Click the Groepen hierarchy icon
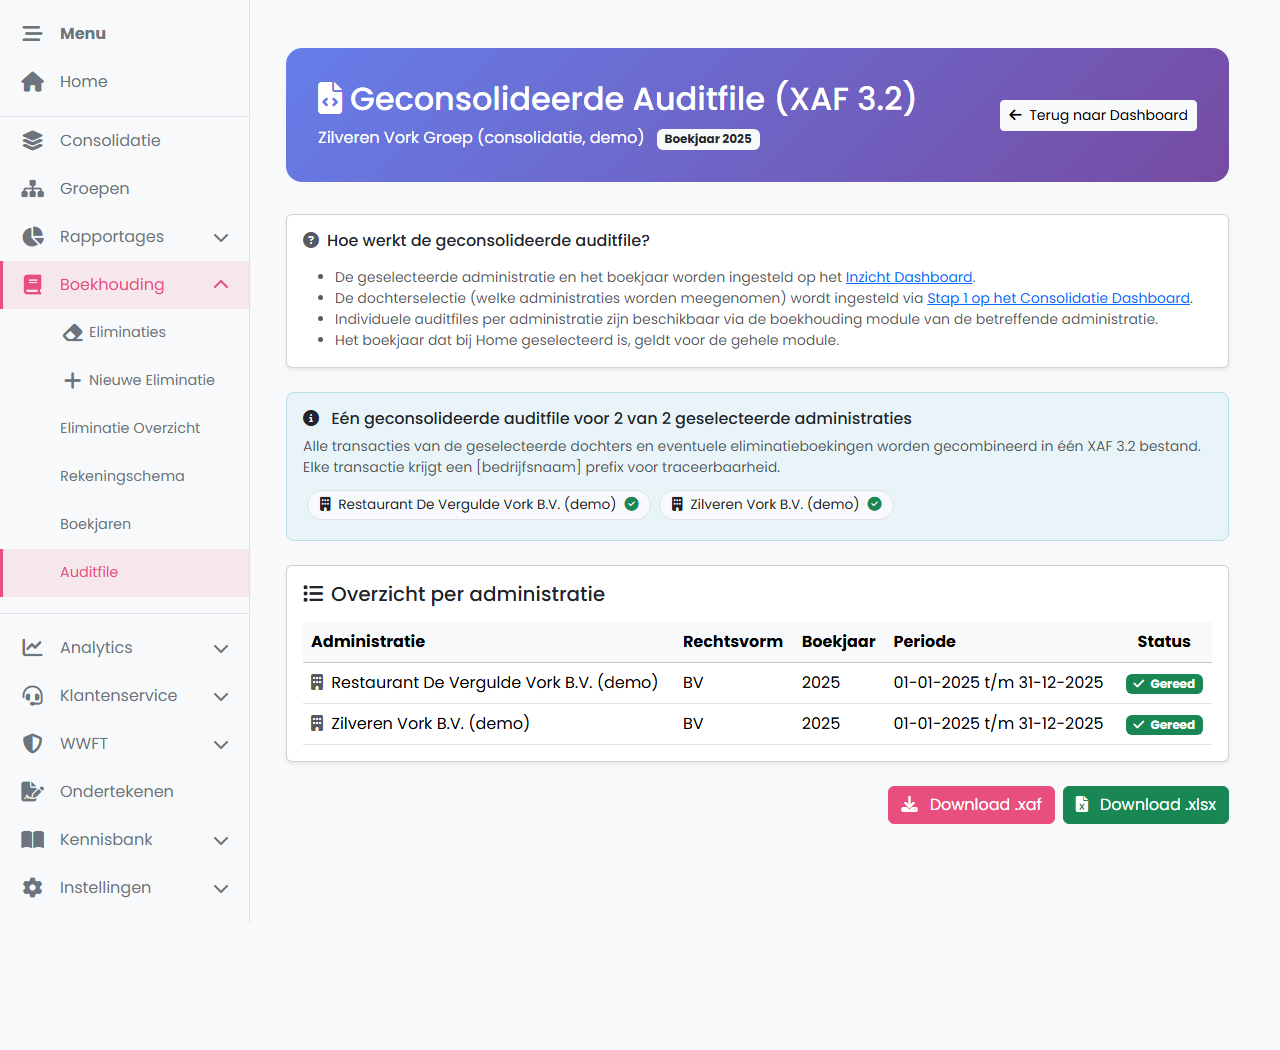Image resolution: width=1280 pixels, height=1050 pixels. pyautogui.click(x=33, y=189)
